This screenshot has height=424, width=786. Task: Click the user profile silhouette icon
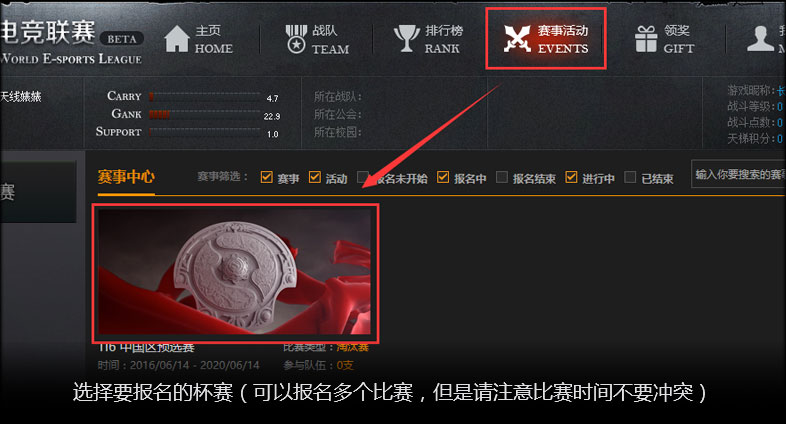click(760, 39)
